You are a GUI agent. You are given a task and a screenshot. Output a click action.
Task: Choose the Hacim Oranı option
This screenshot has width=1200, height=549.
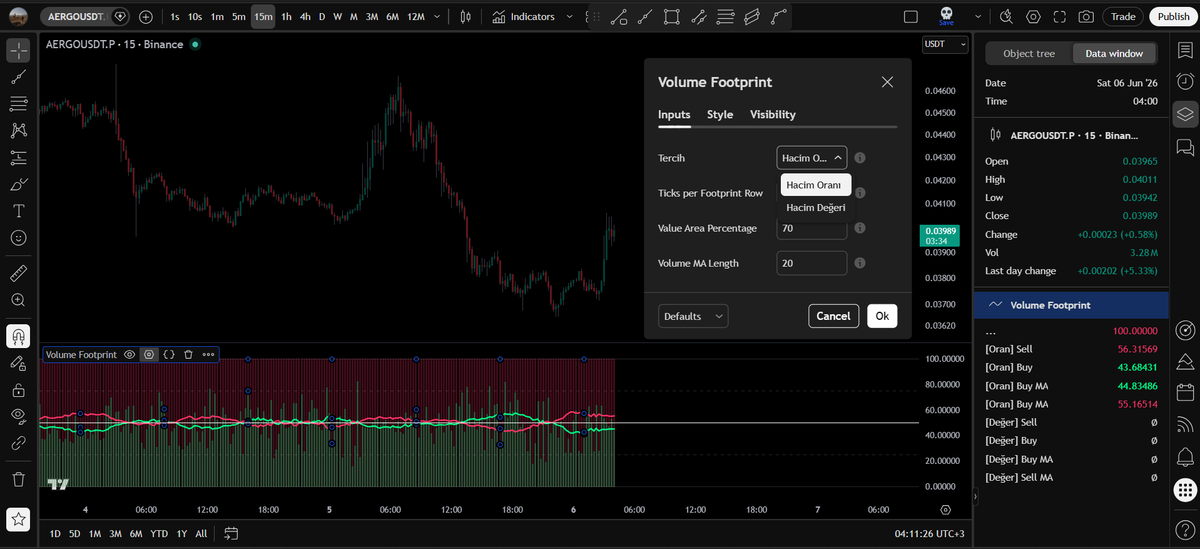815,185
